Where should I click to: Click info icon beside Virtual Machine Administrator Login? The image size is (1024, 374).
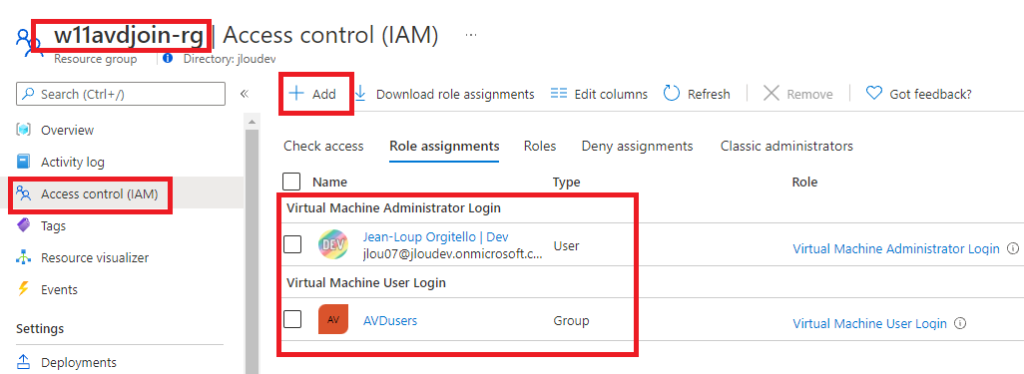click(x=1013, y=249)
